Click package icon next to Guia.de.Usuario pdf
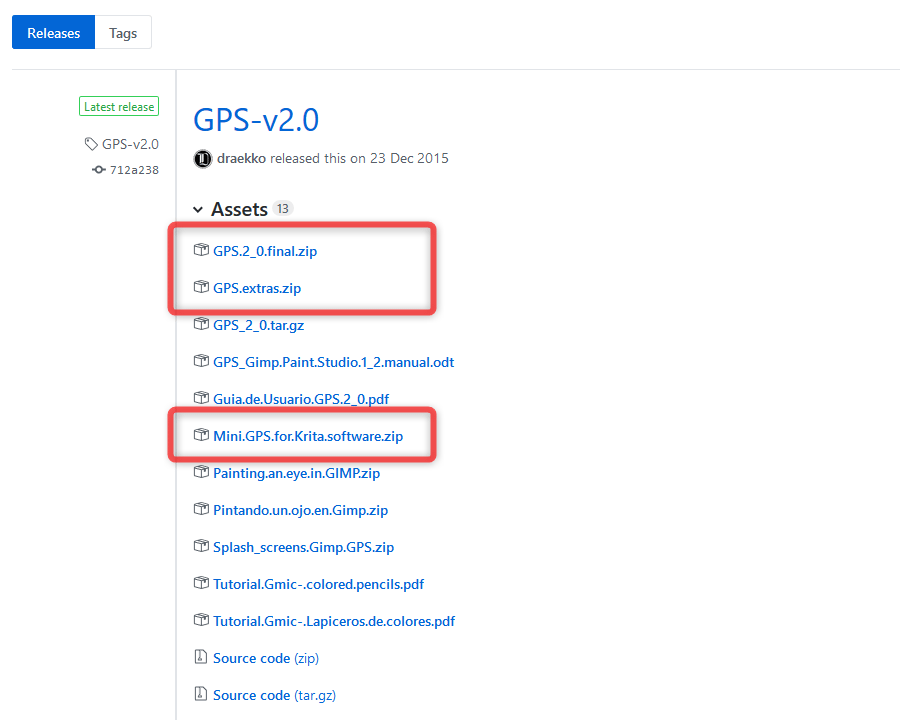 [201, 397]
